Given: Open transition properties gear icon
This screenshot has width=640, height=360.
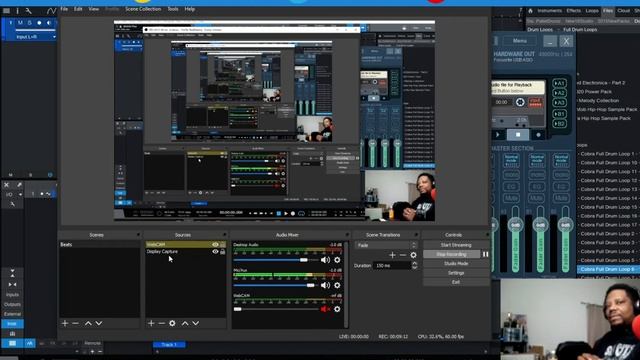Looking at the screenshot, I should 413,255.
